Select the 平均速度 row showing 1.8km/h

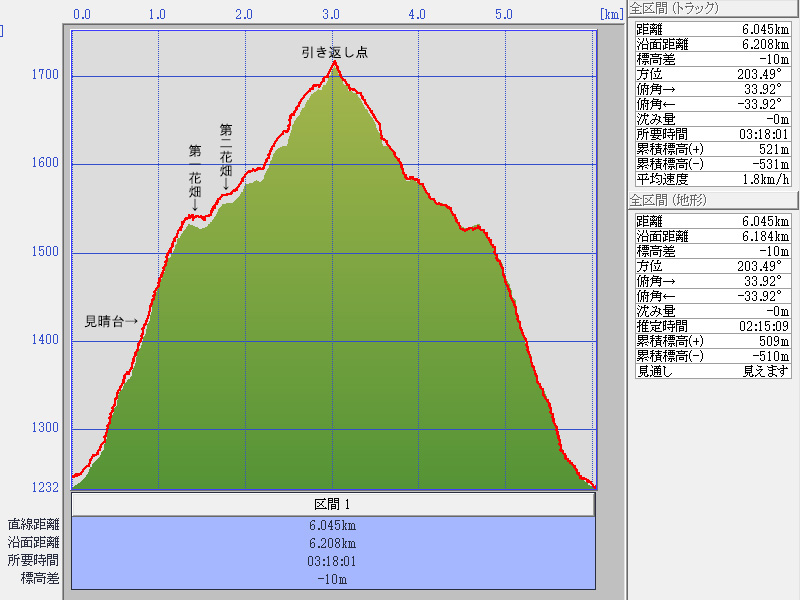(714, 179)
